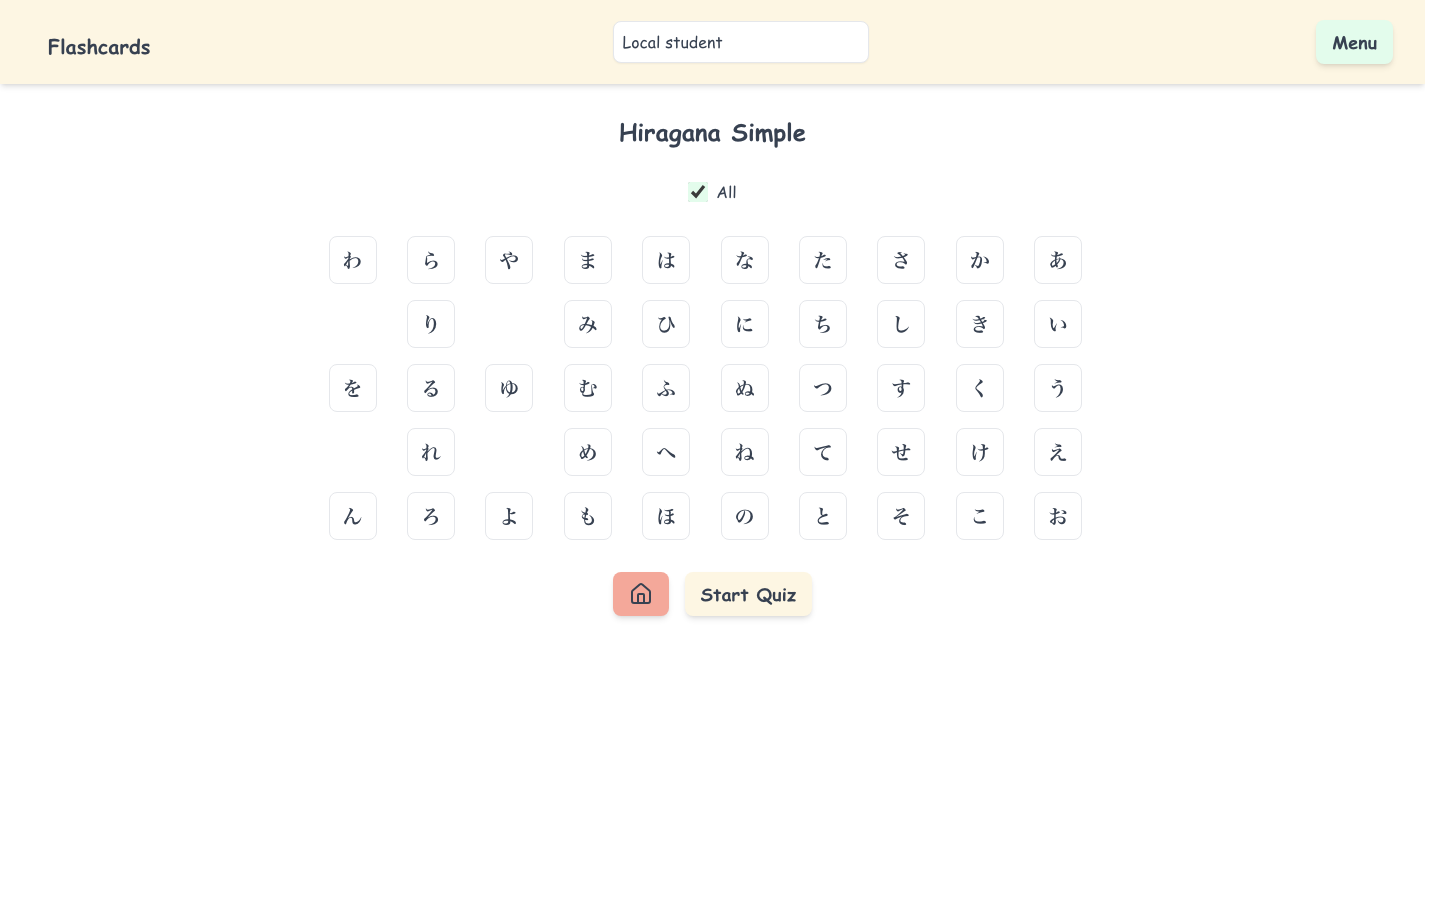Toggle the む character tile
The height and width of the screenshot is (900, 1440).
588,388
